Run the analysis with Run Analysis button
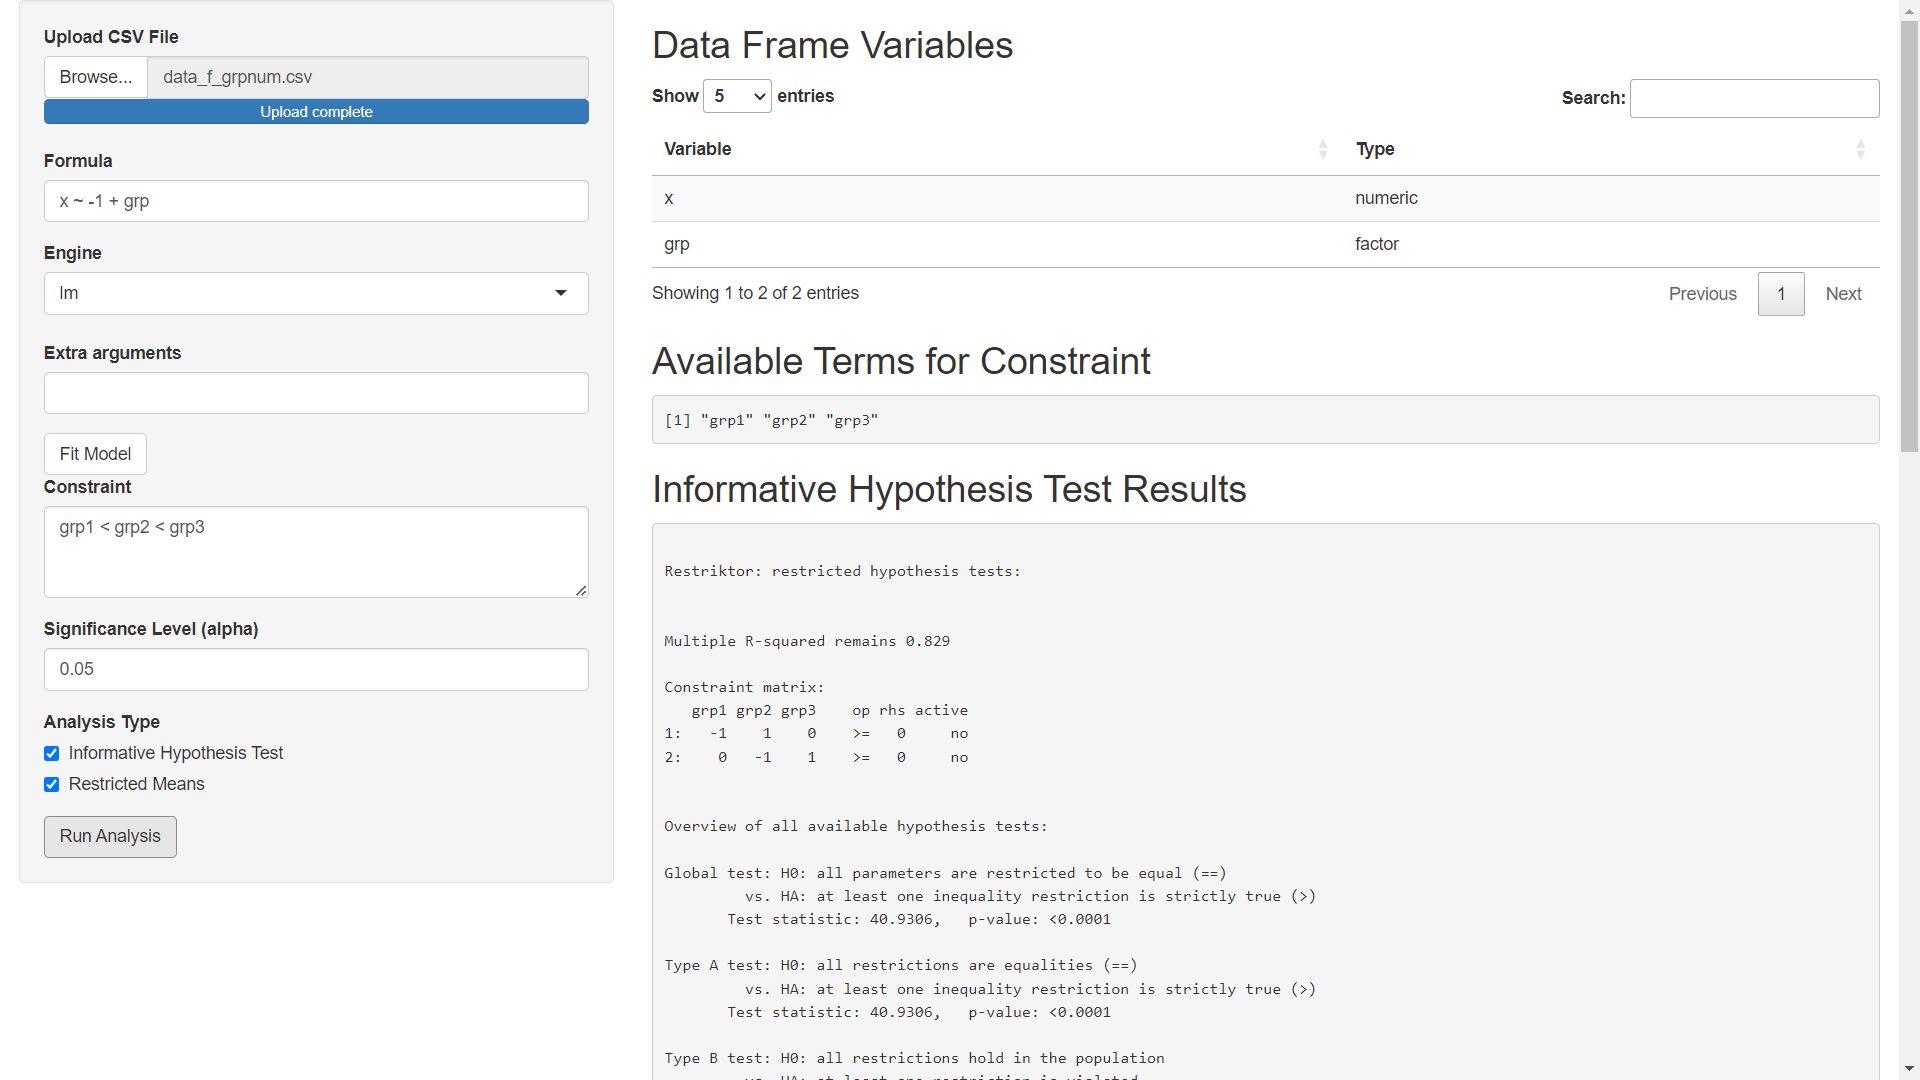The image size is (1920, 1080). point(110,837)
